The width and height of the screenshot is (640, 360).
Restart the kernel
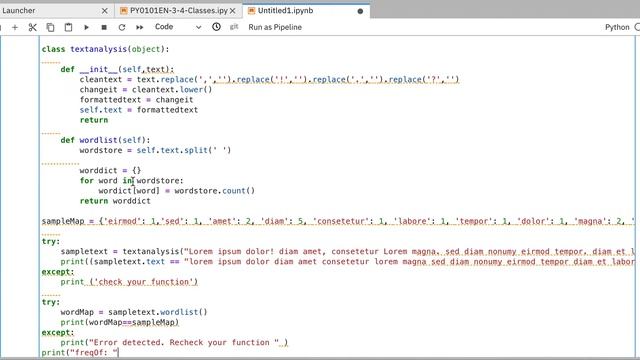(122, 27)
